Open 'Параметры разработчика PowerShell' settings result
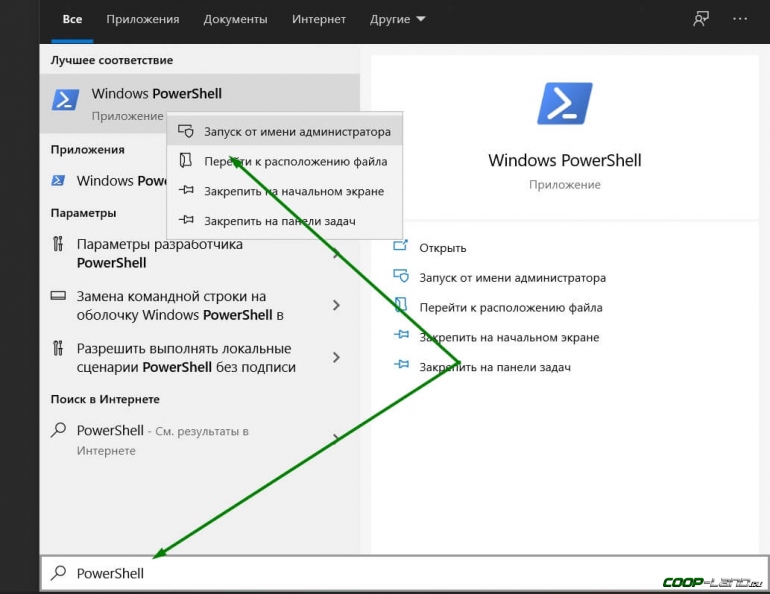 point(160,253)
